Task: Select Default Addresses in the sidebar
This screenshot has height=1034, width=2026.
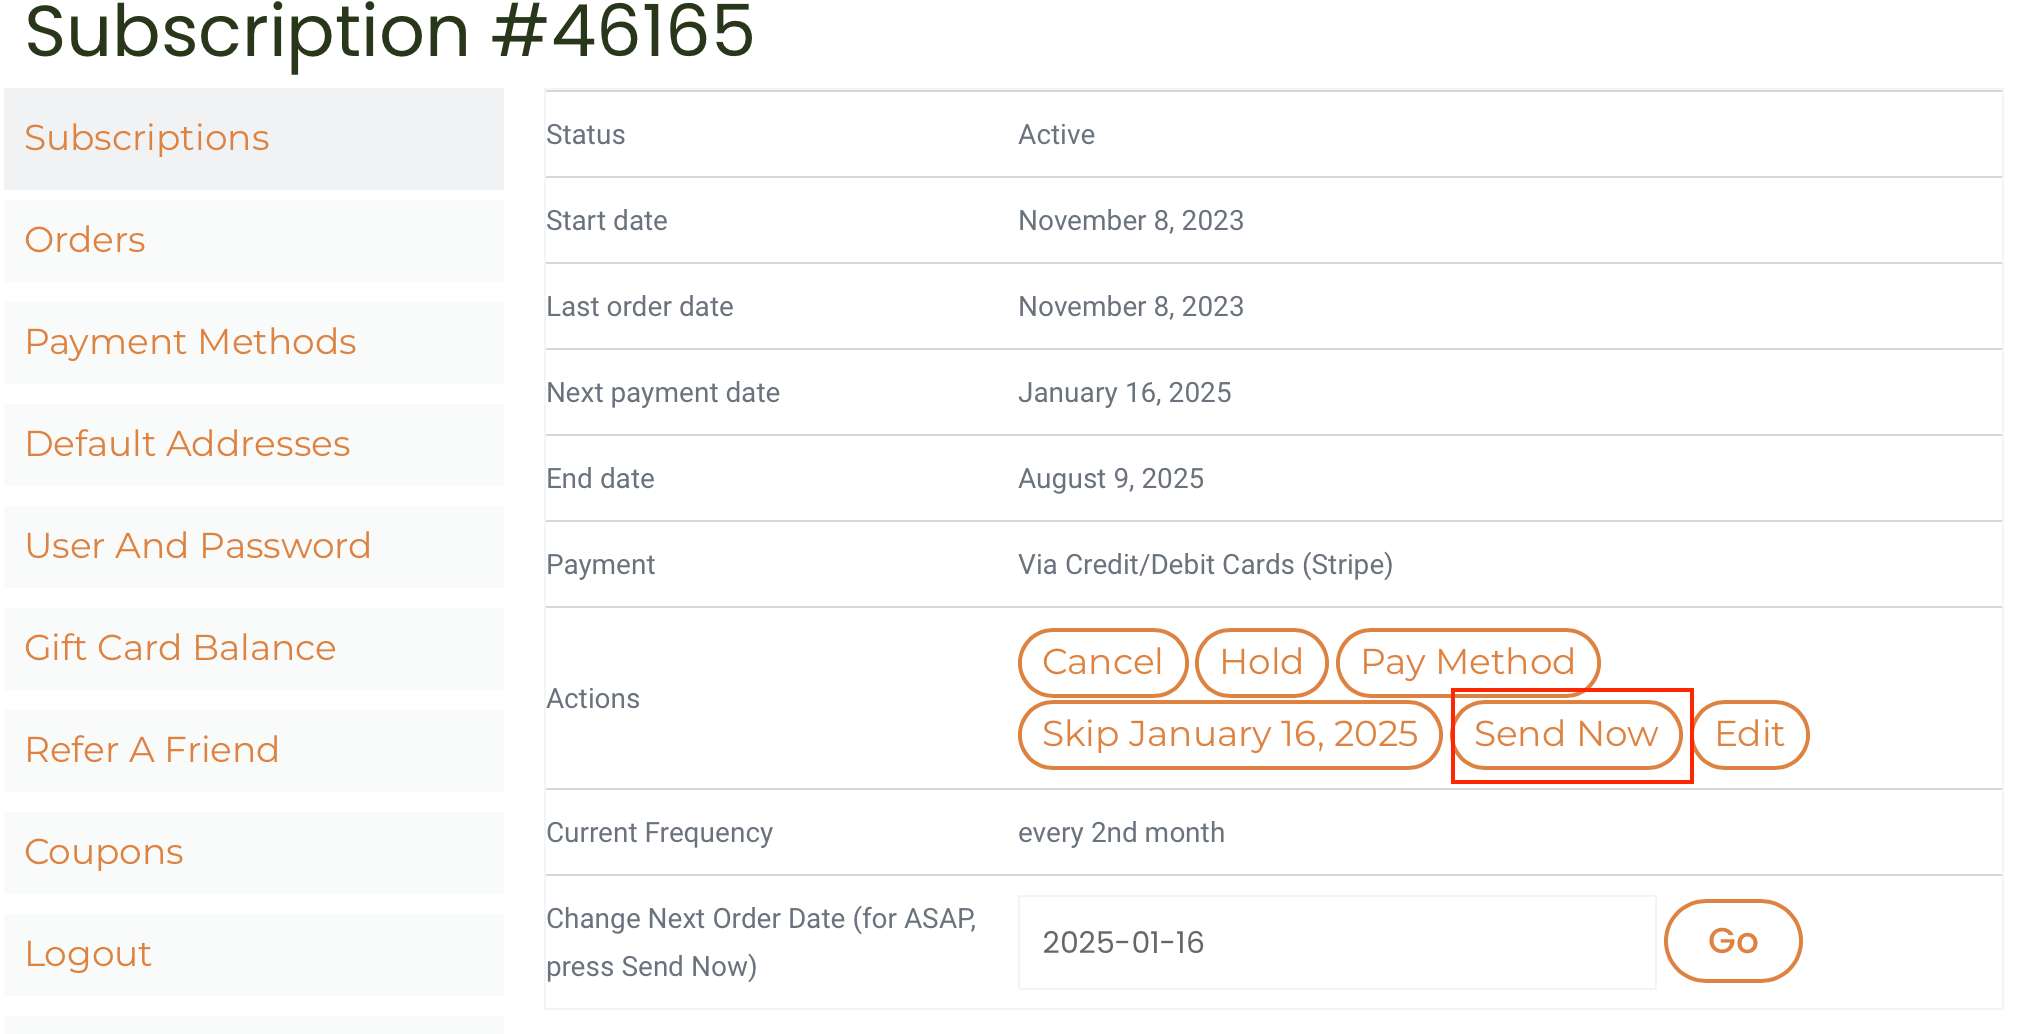Action: pos(187,444)
